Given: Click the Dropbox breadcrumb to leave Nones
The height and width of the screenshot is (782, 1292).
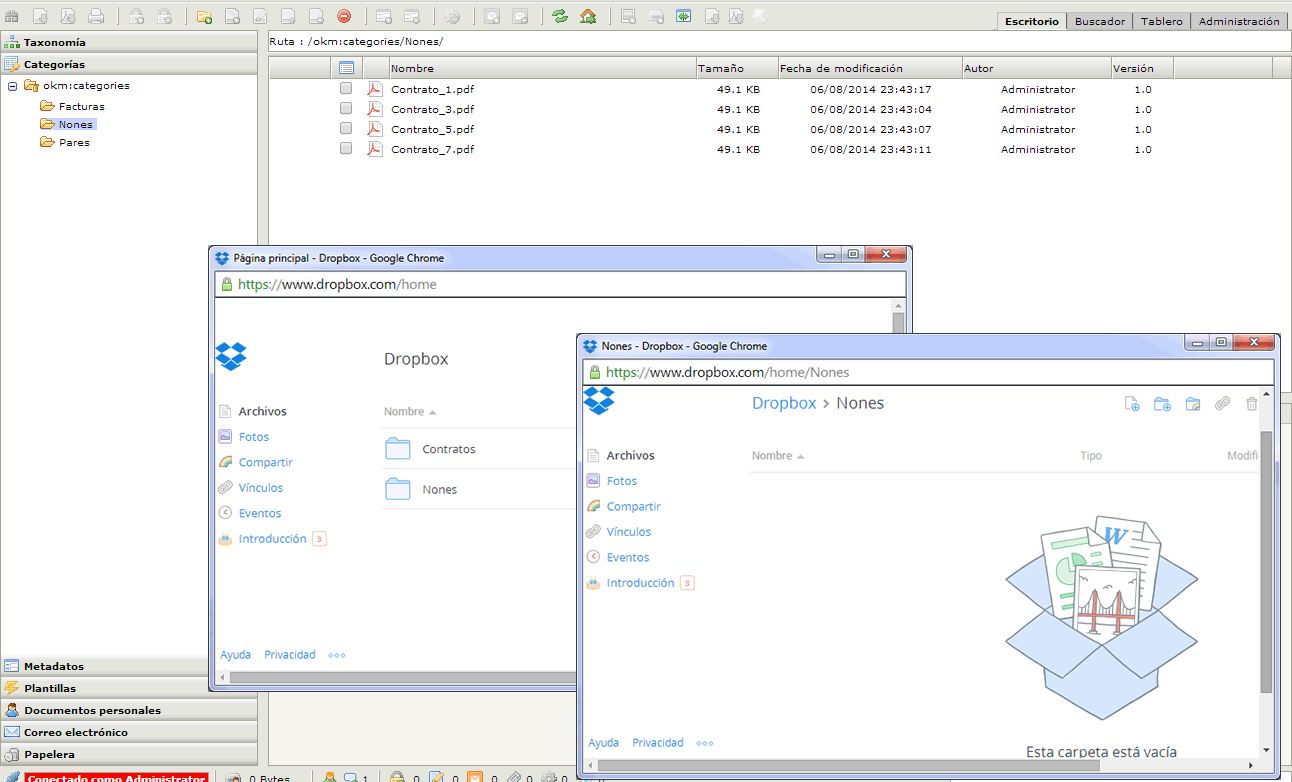Looking at the screenshot, I should tap(784, 403).
